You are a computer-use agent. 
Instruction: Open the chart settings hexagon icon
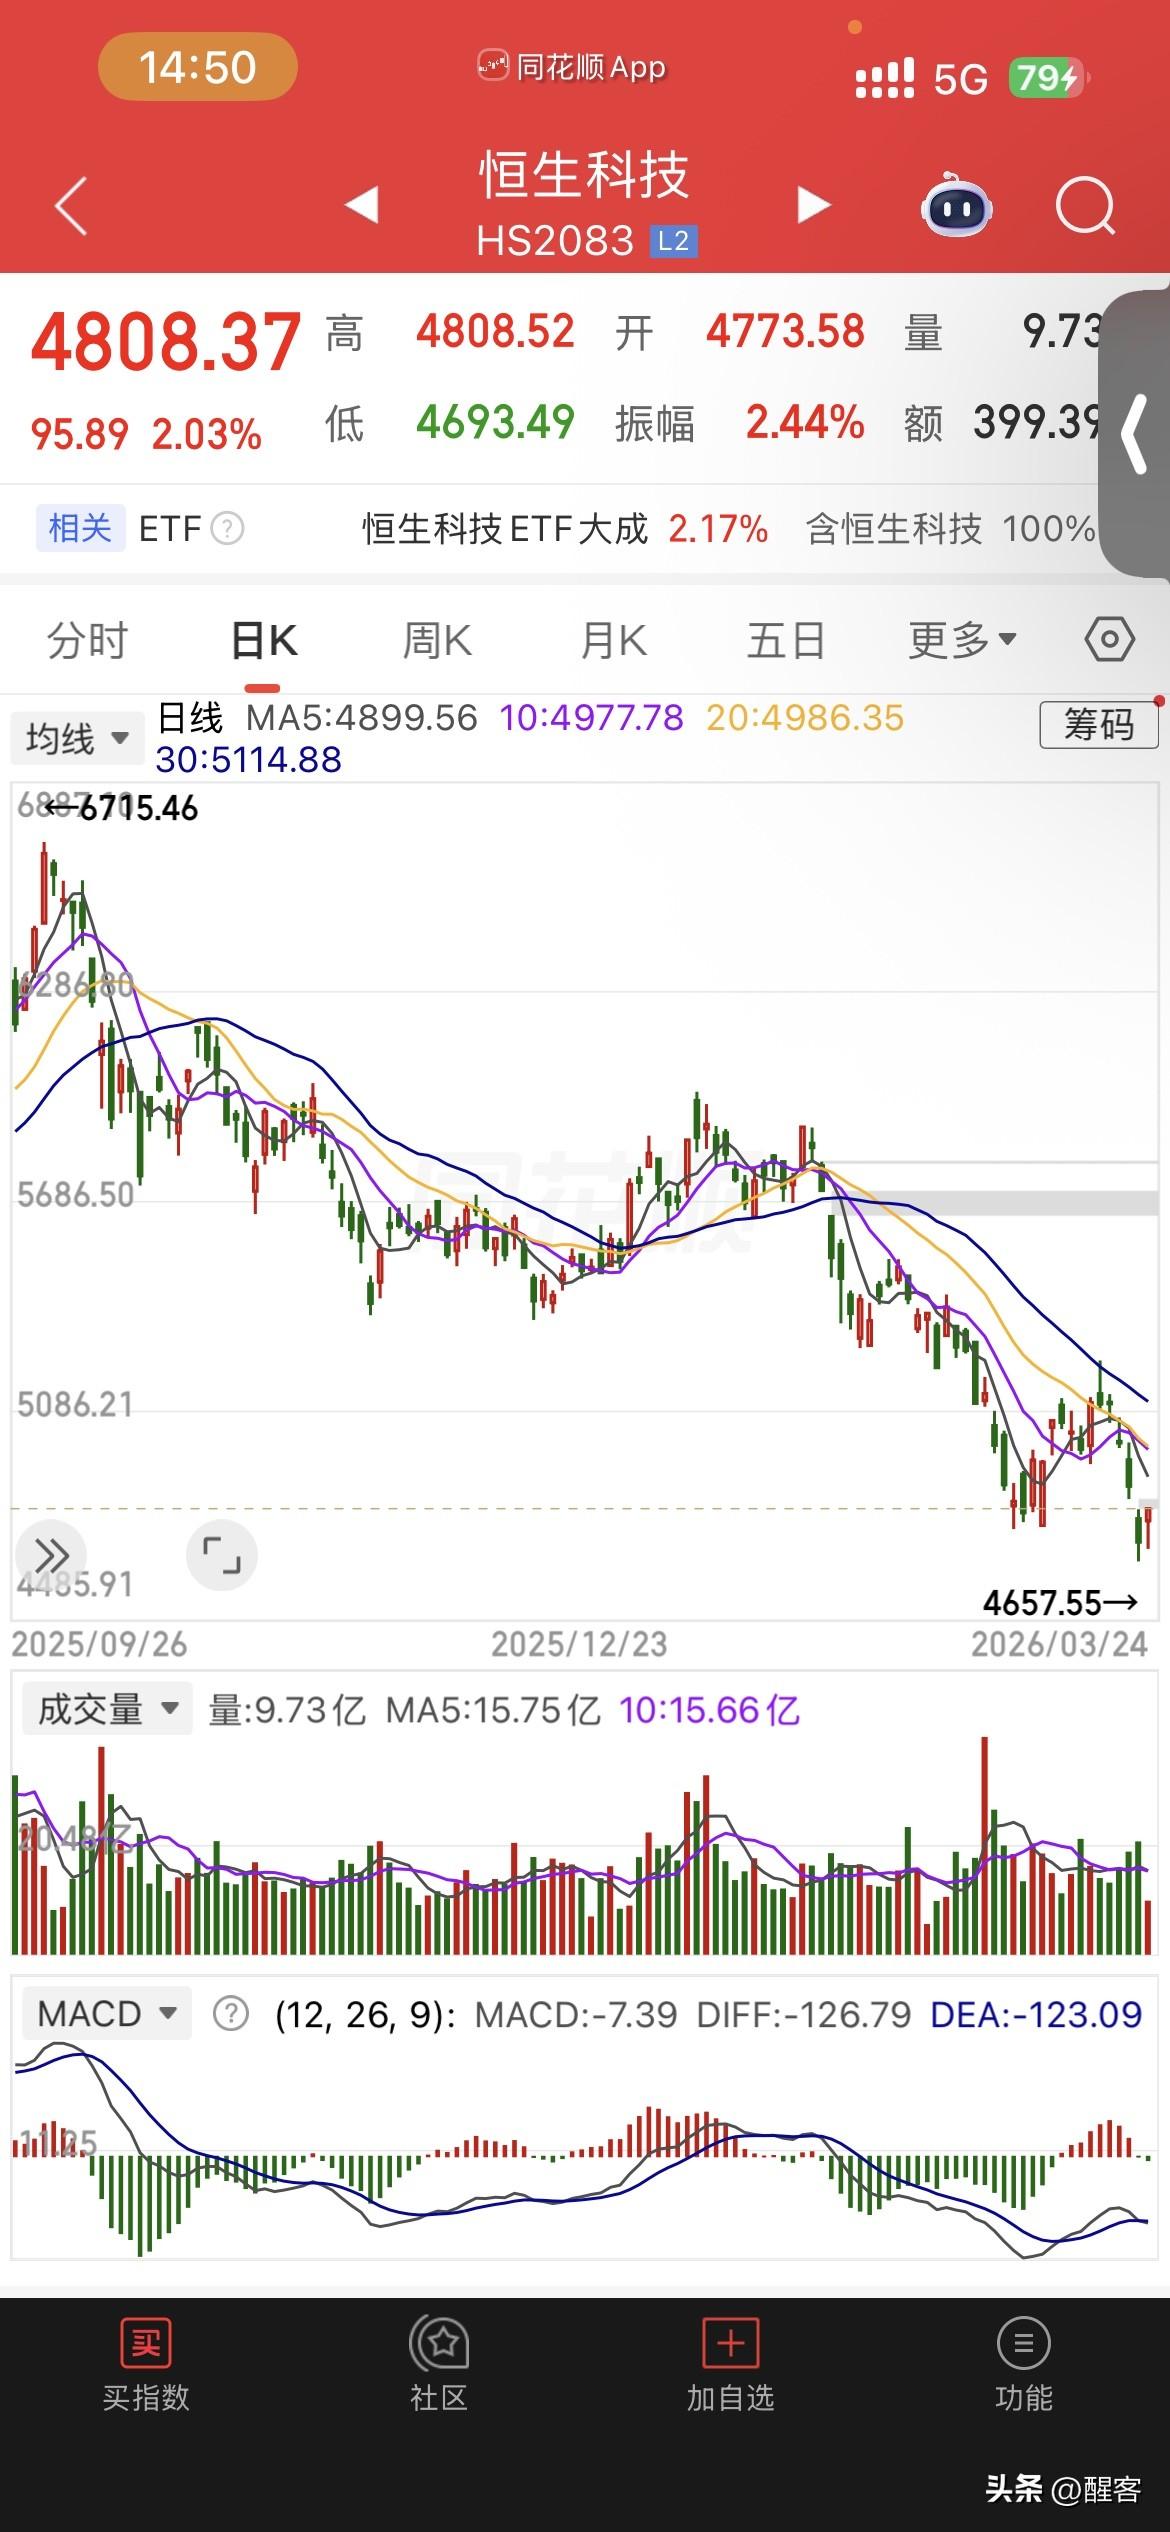click(1110, 640)
